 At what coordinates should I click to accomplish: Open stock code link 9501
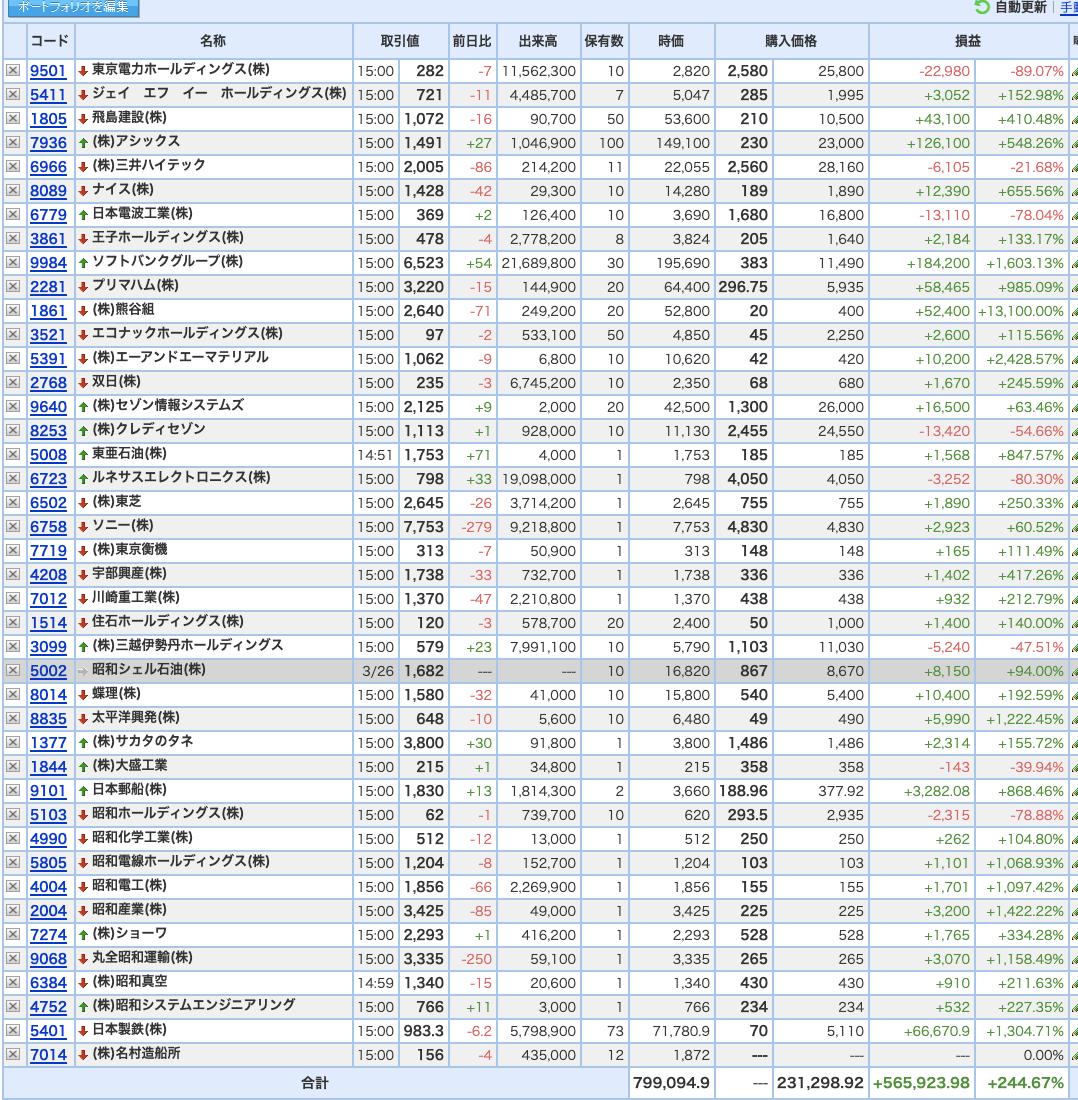pyautogui.click(x=48, y=71)
